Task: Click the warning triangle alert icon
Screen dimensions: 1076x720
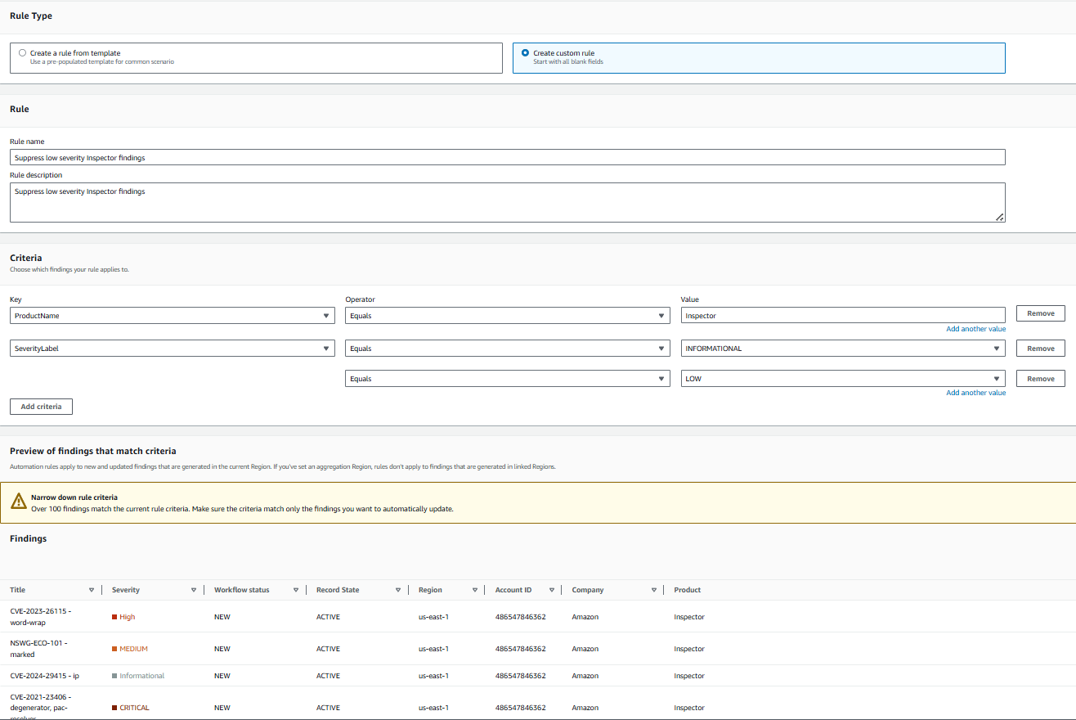Action: 19,502
